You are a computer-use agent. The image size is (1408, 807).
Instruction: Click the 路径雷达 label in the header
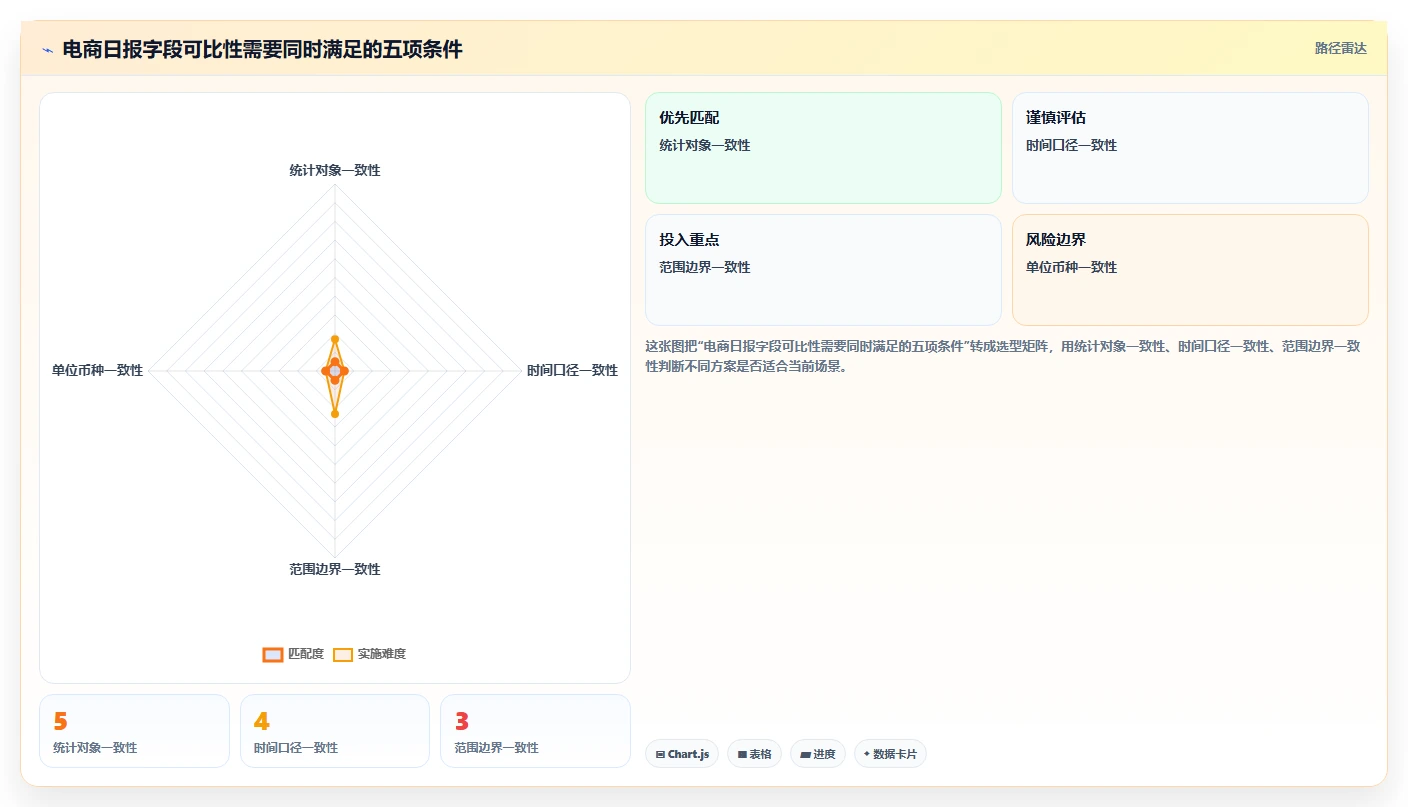(x=1340, y=48)
